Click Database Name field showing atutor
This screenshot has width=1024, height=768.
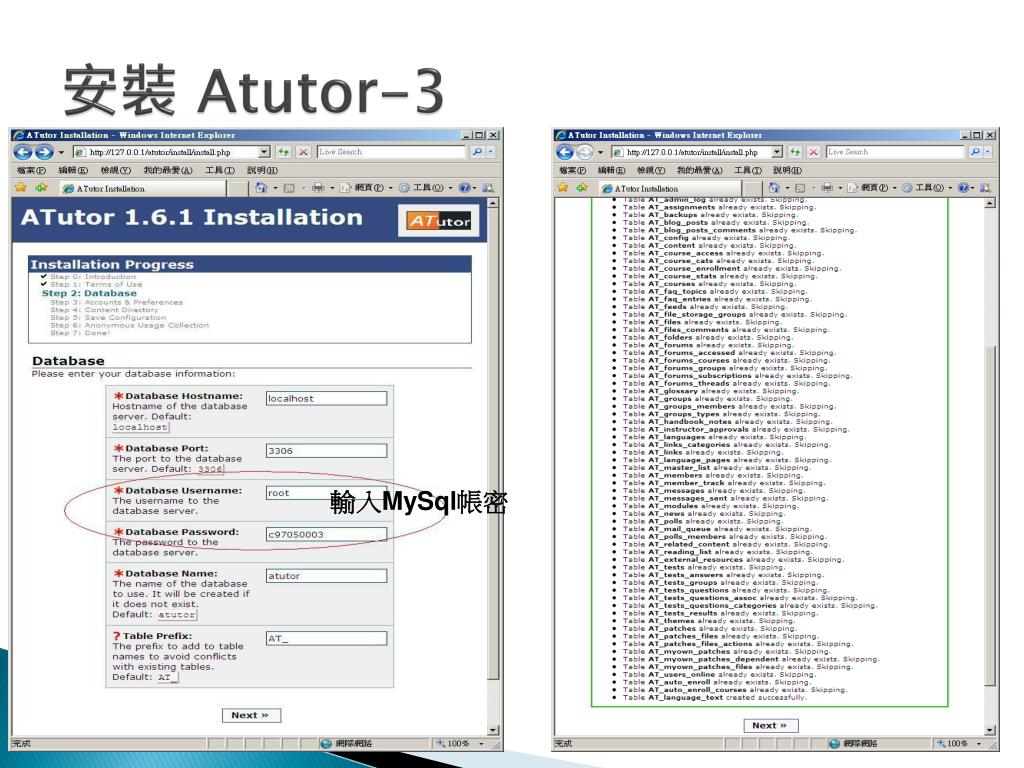click(326, 576)
